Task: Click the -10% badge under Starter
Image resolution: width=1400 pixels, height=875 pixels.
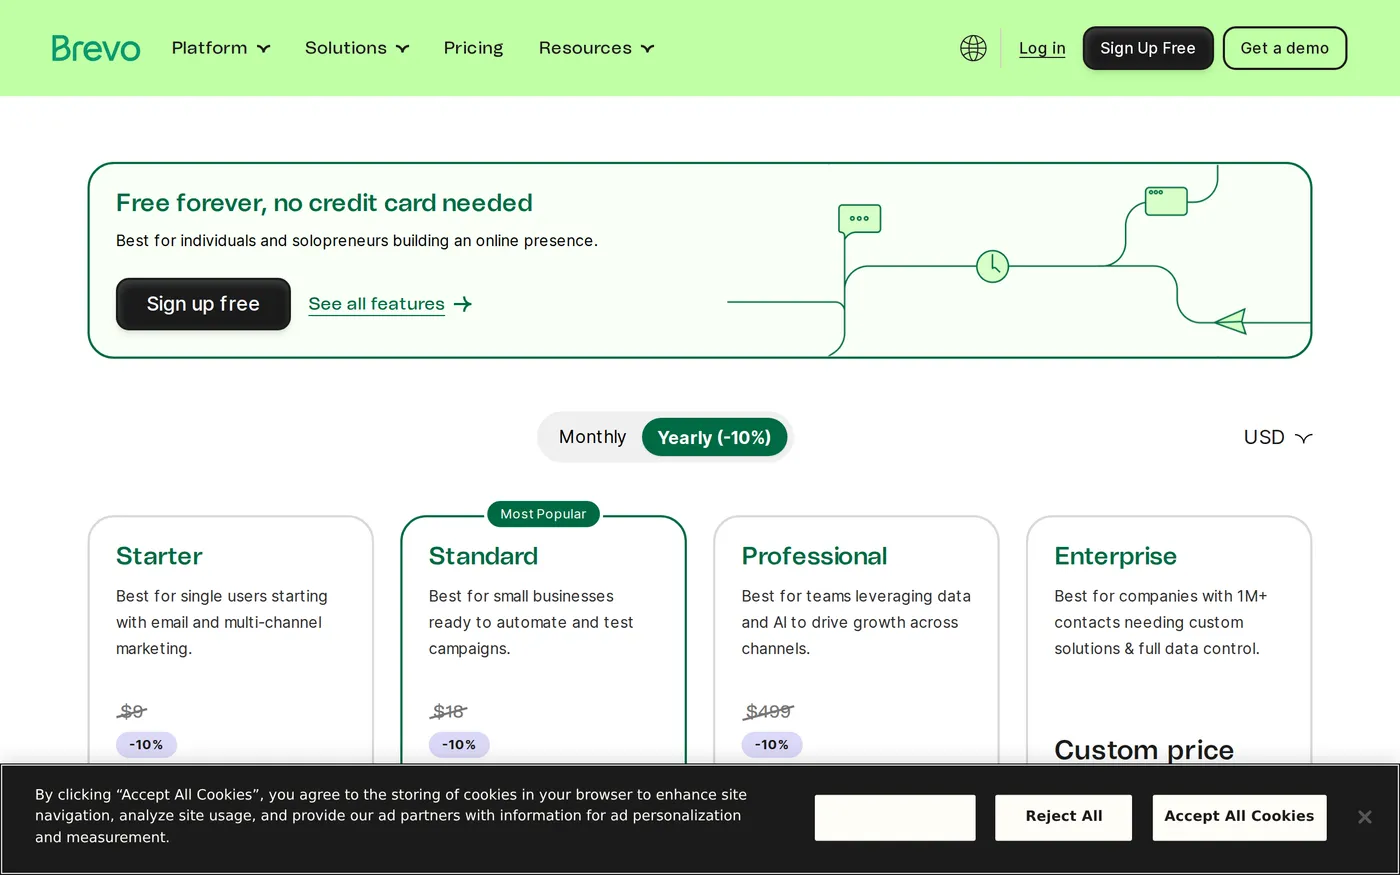Action: coord(146,745)
